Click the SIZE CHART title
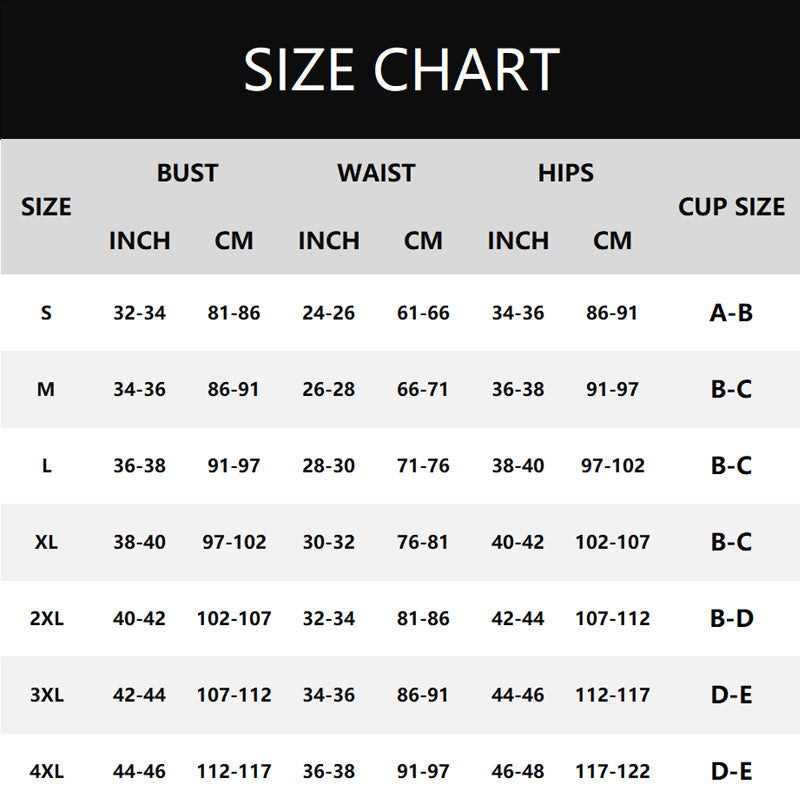Viewport: 800px width, 800px height. click(x=402, y=69)
